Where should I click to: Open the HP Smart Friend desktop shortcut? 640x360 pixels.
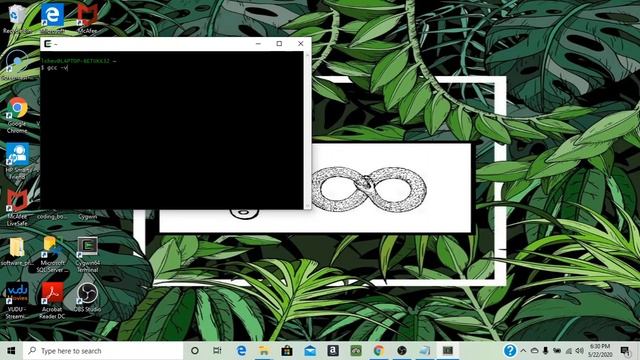coord(17,161)
